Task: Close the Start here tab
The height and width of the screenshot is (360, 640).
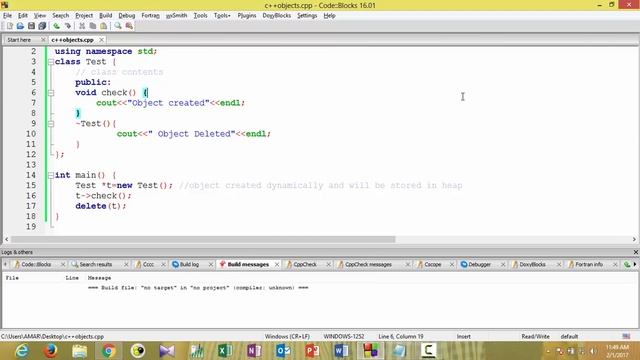Action: point(43,40)
